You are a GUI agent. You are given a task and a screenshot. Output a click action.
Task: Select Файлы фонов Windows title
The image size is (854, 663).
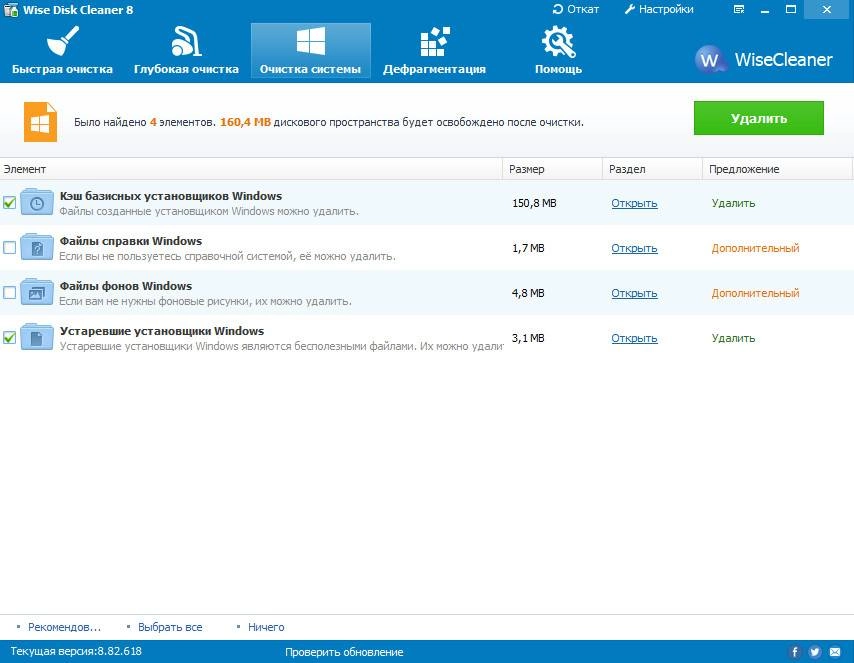[x=126, y=286]
